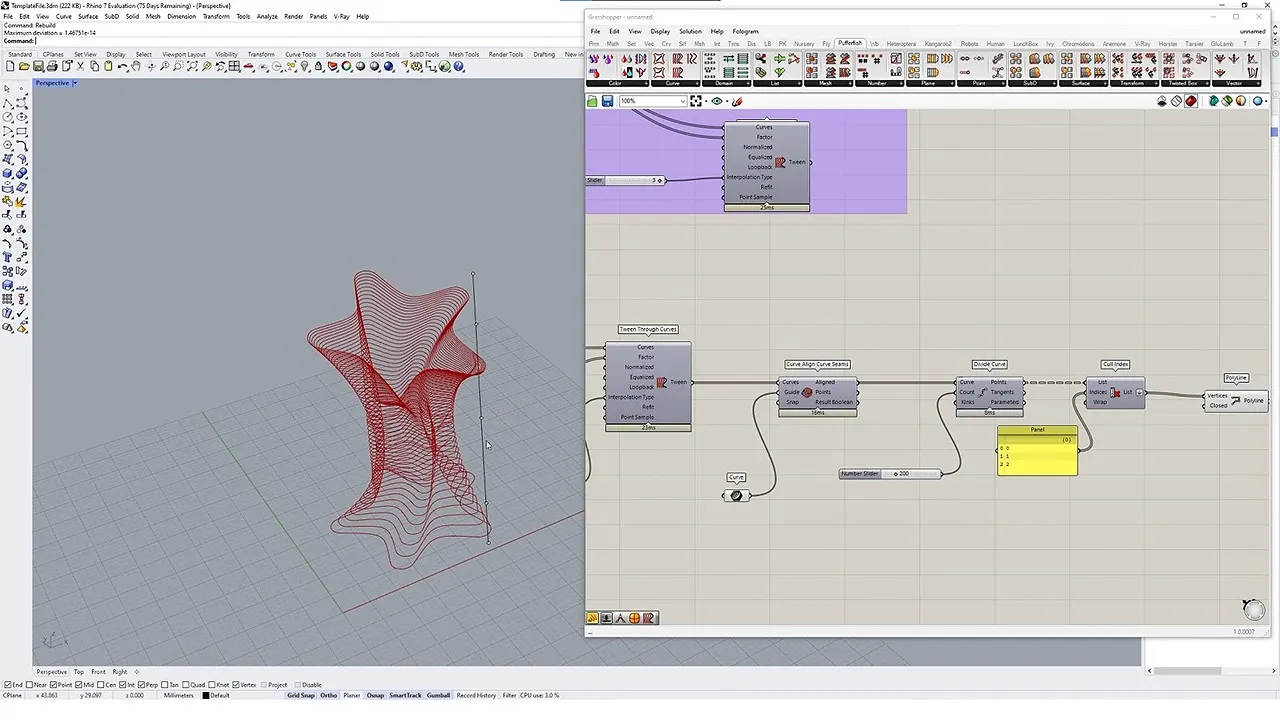
Task: Click the lock icon in Rhino toolbar
Action: click(x=319, y=66)
